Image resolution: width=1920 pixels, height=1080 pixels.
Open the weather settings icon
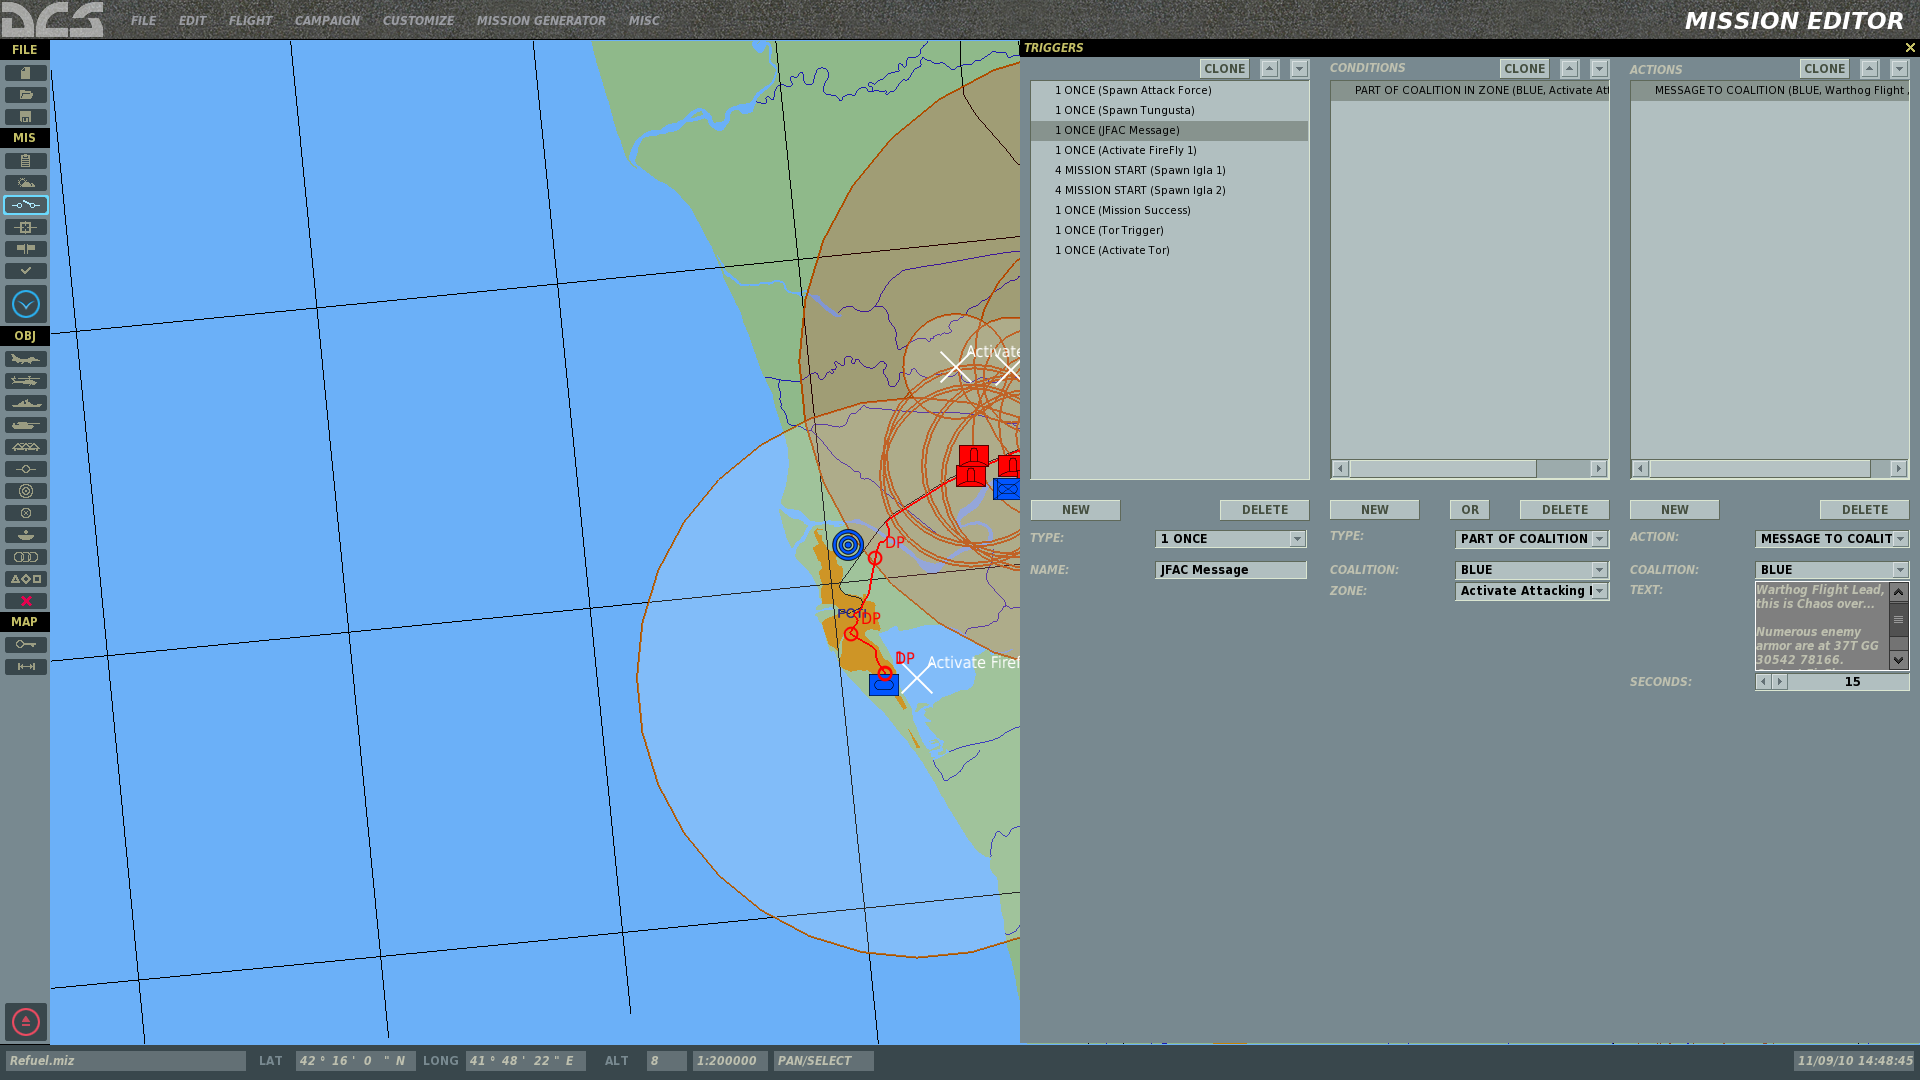tap(26, 183)
